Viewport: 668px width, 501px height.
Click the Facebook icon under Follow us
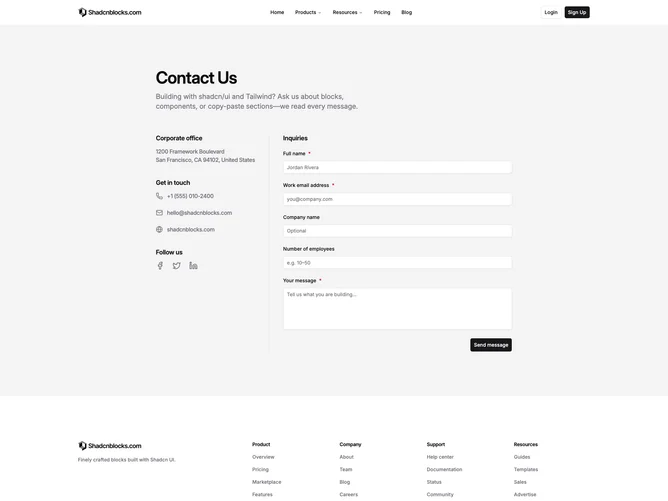[160, 266]
